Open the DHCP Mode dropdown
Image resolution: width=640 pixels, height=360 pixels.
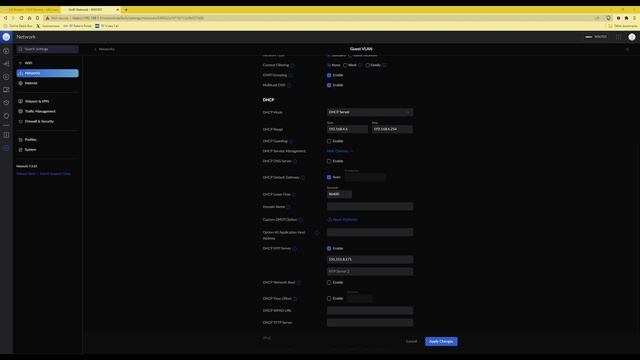pos(370,112)
